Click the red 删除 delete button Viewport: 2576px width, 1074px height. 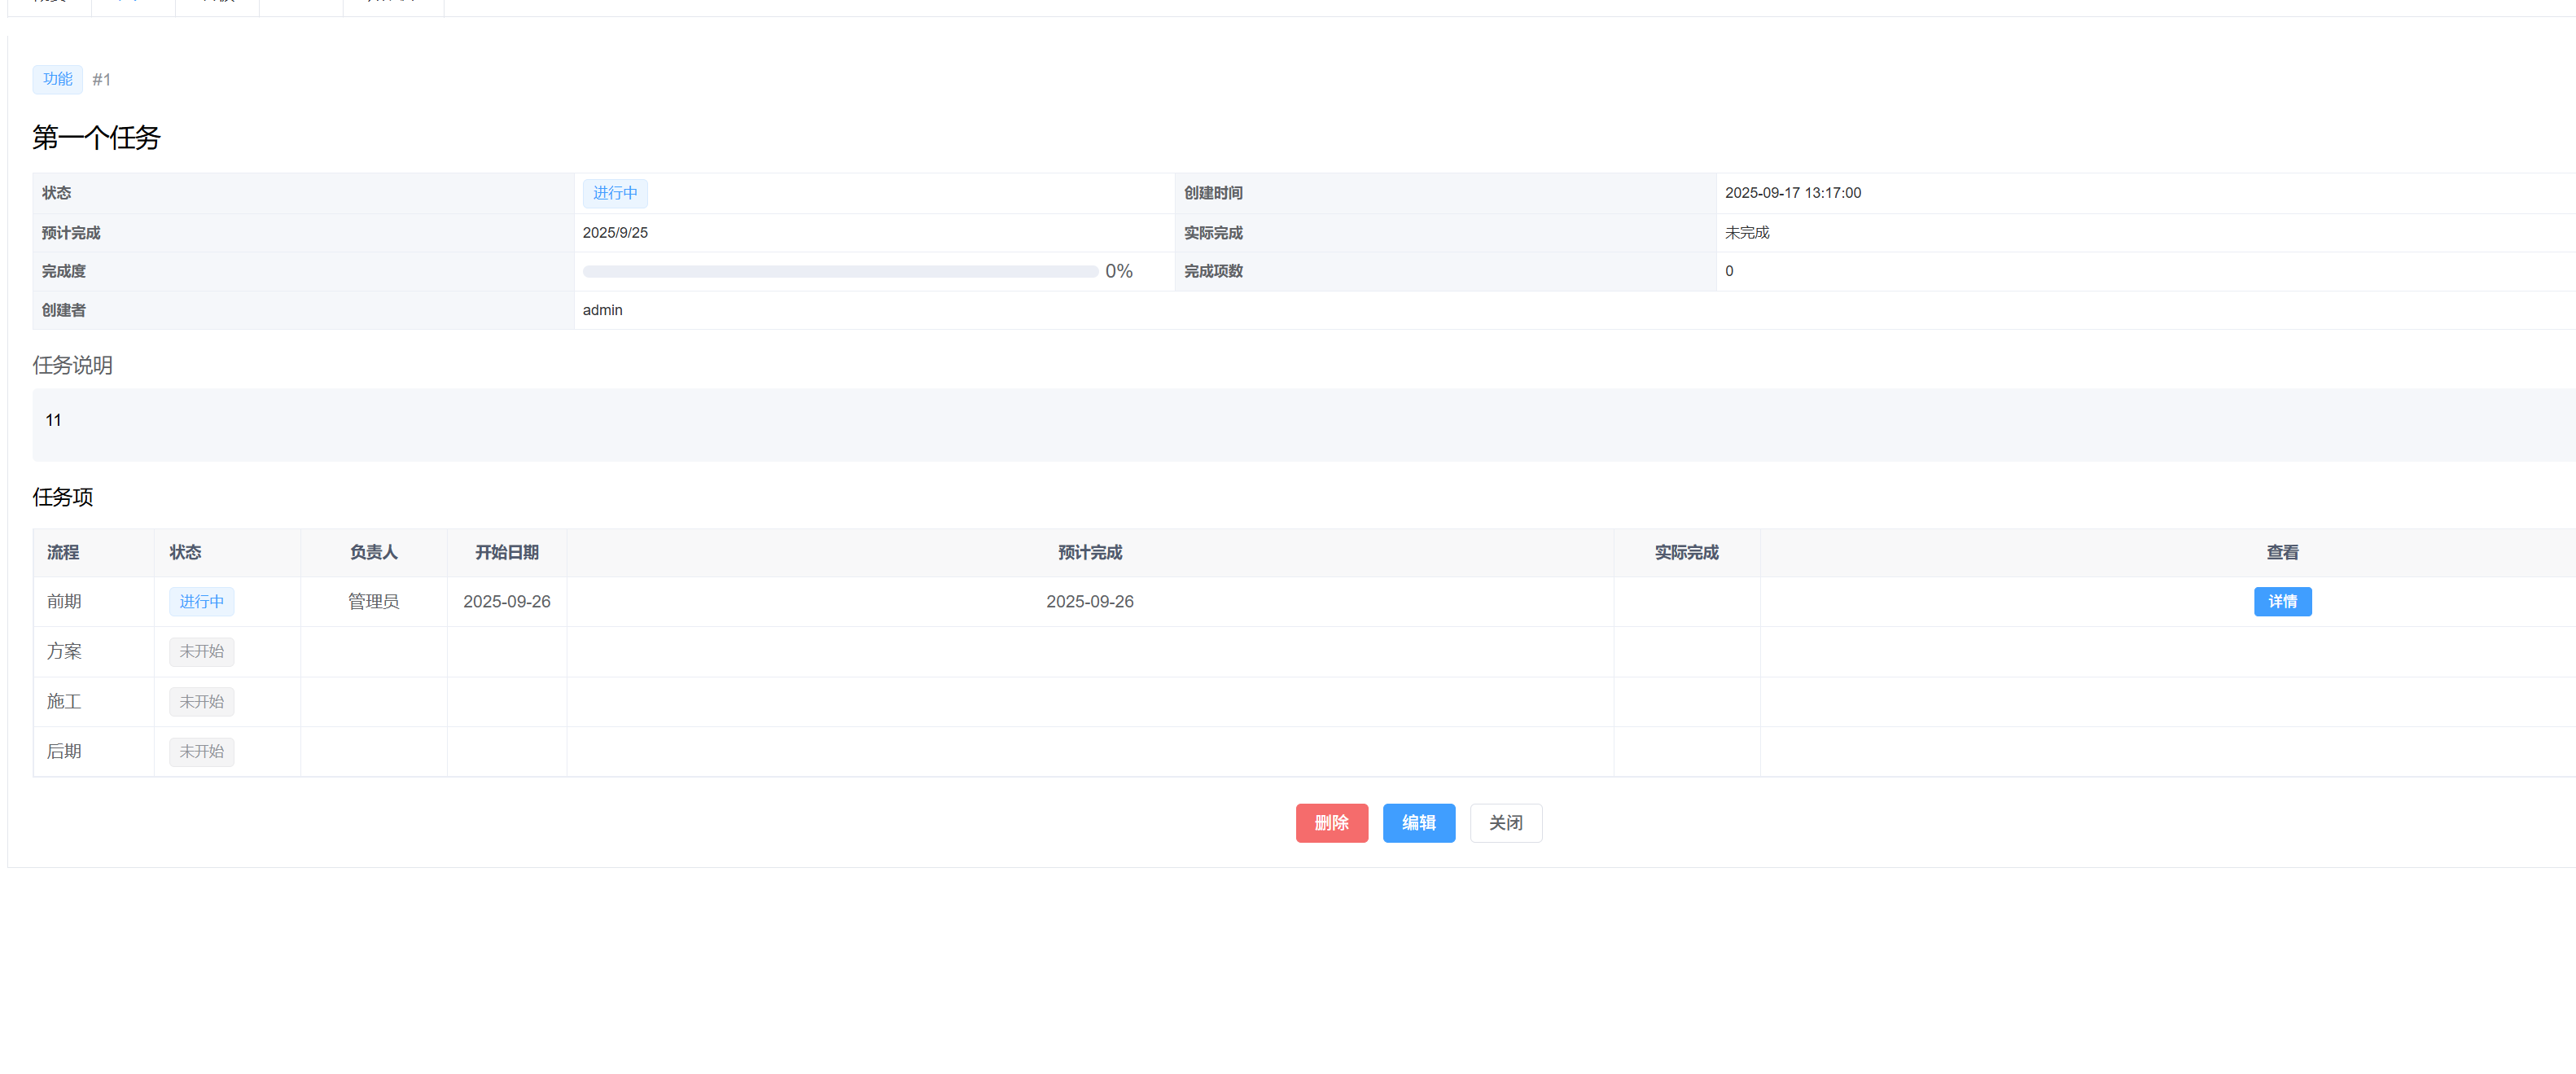1331,823
